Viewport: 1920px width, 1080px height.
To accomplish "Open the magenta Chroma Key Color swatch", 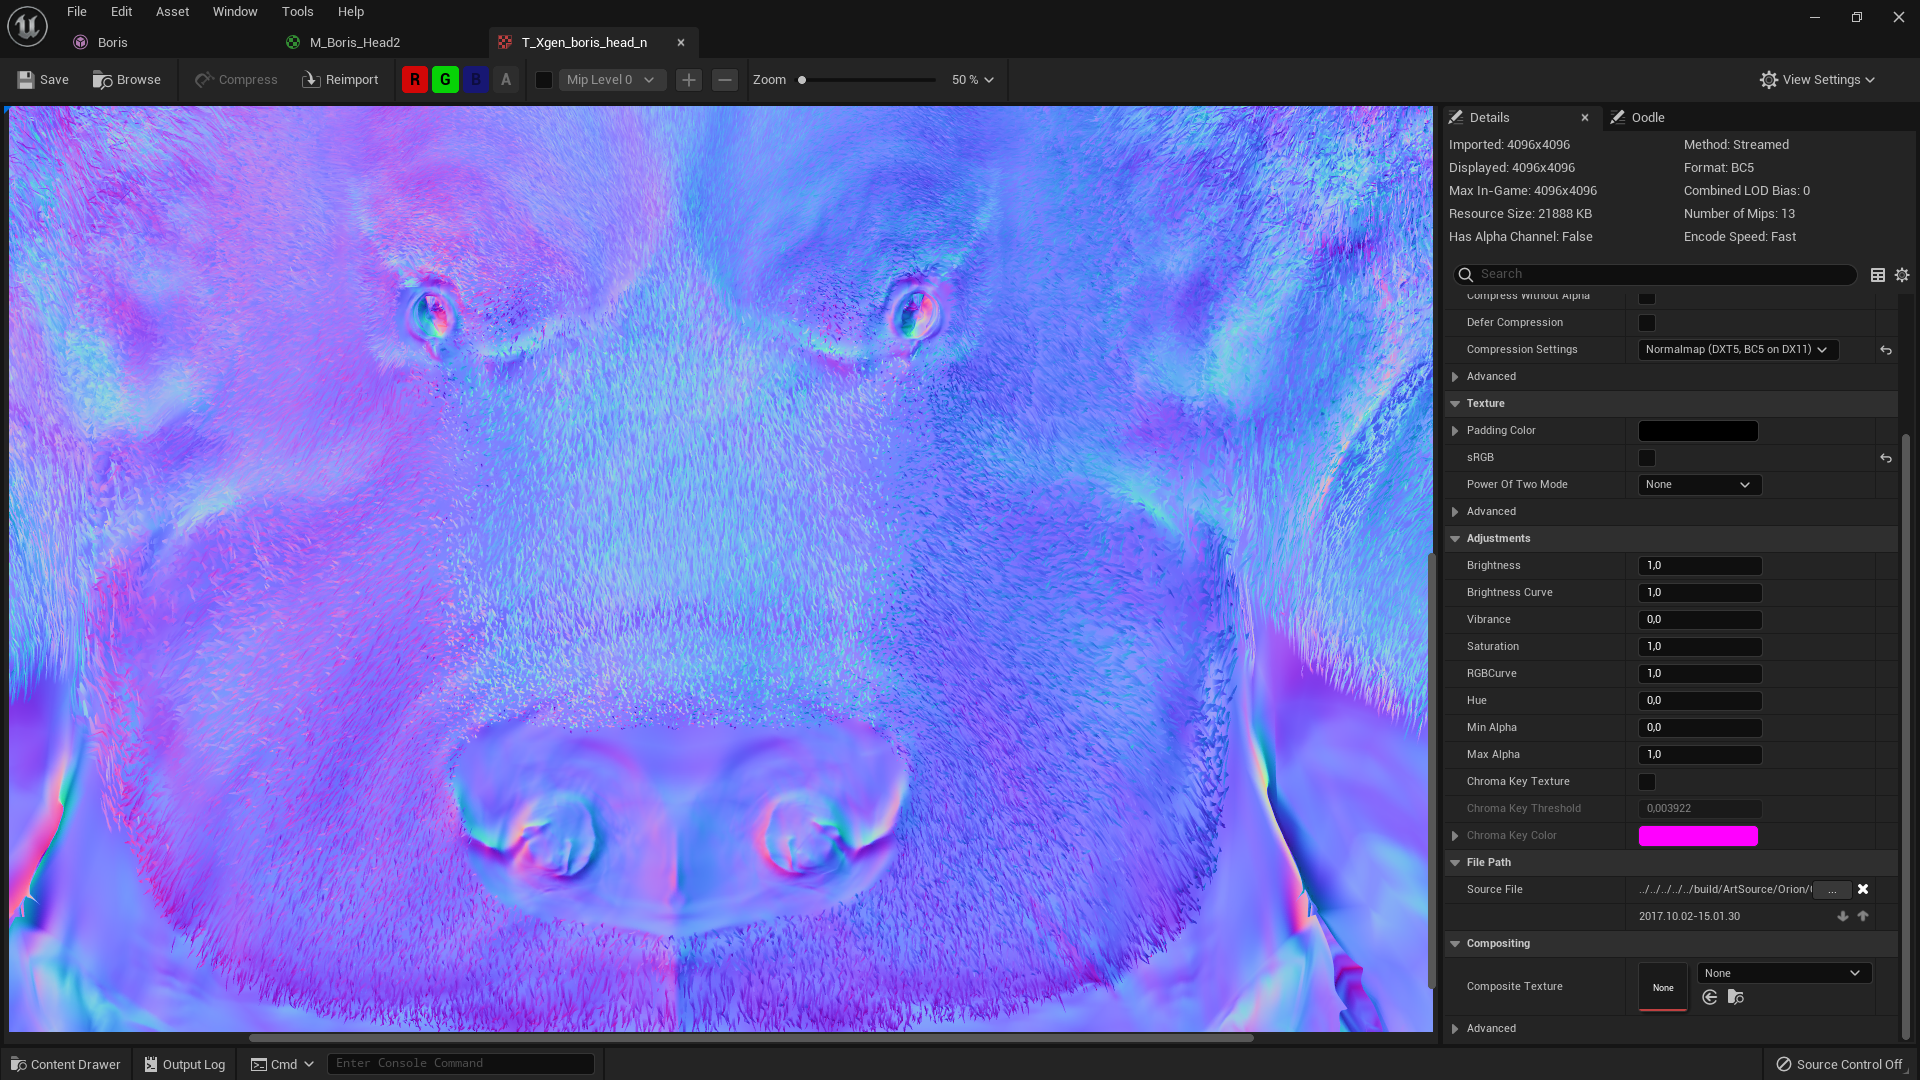I will (x=1698, y=836).
